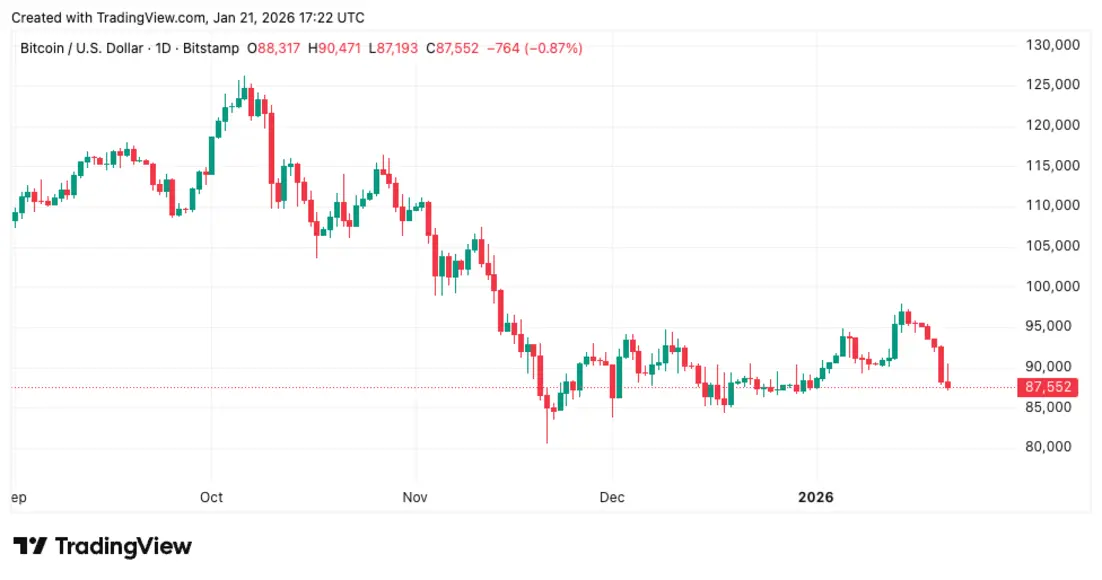This screenshot has height=580, width=1102.
Task: Select the High value H90,471
Action: click(x=335, y=49)
